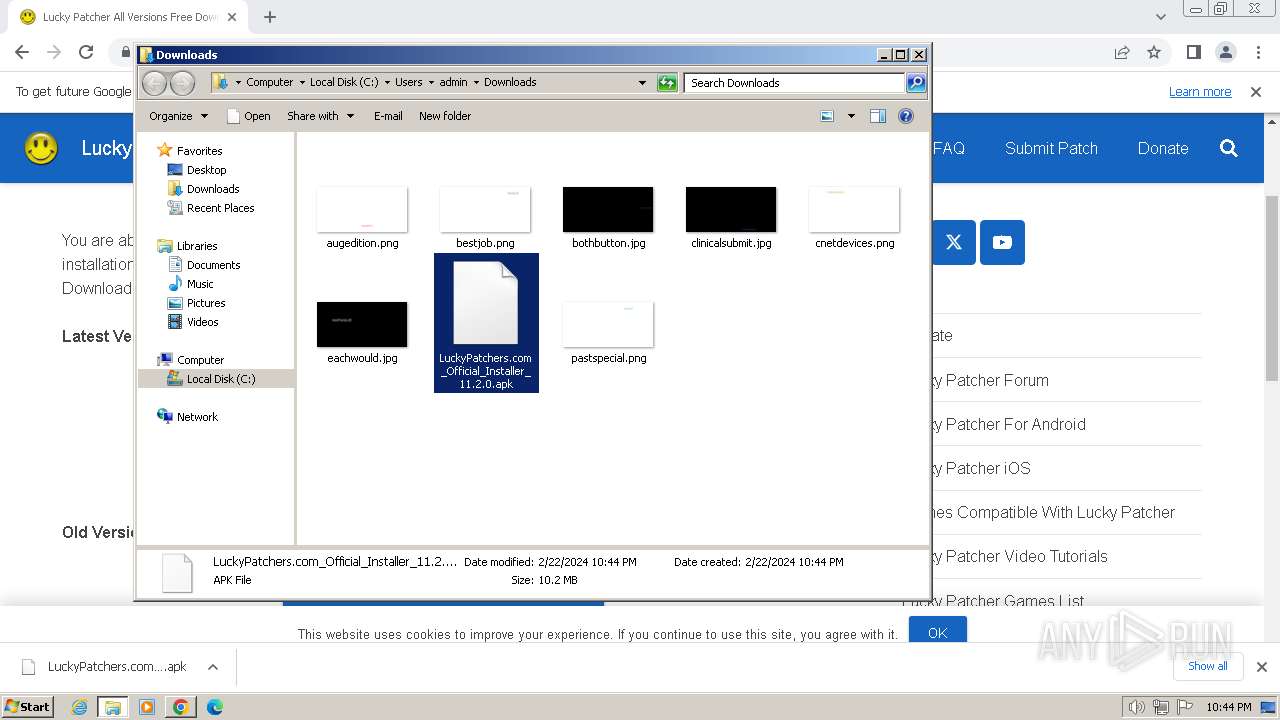Change the view using the views icon
Viewport: 1280px width, 720px height.
point(827,116)
